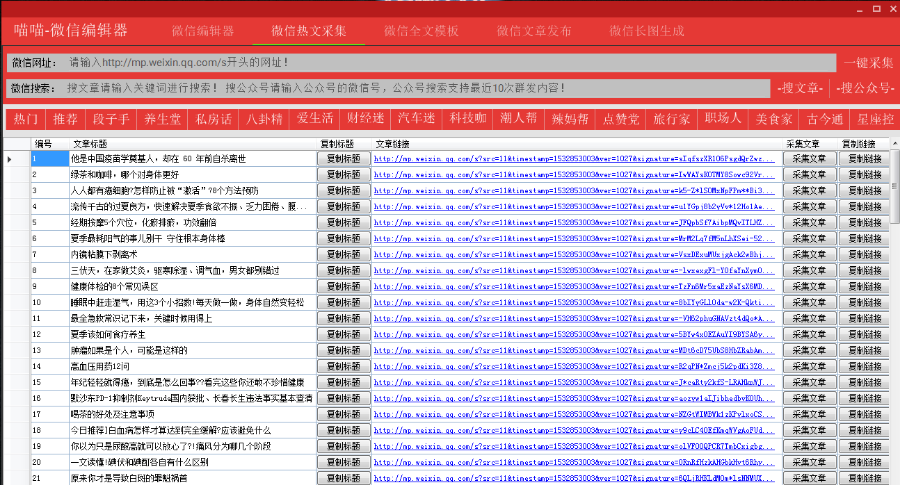
Task: Click the 文章链接 column header
Action: (x=577, y=144)
